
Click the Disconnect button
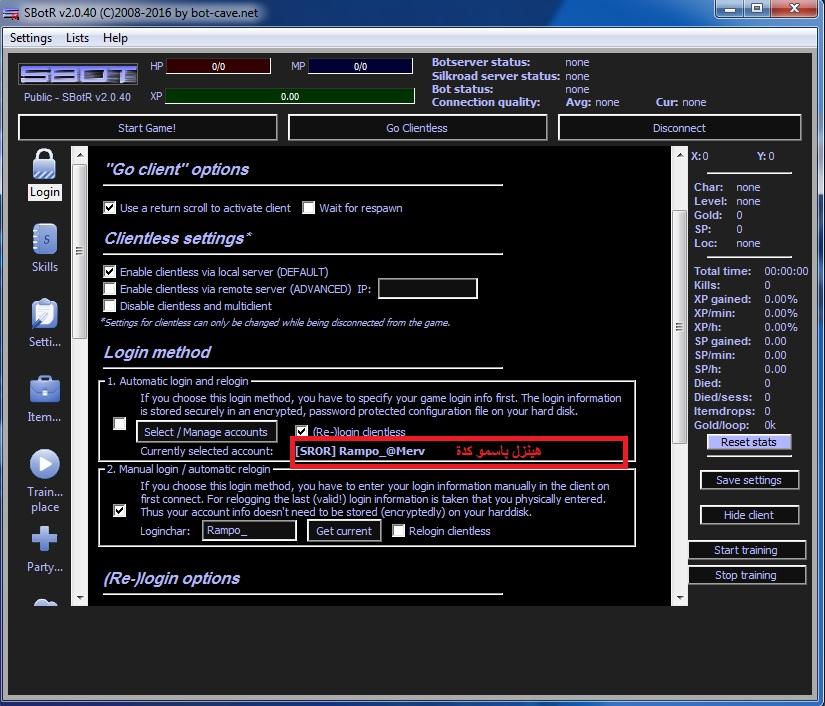coord(679,128)
